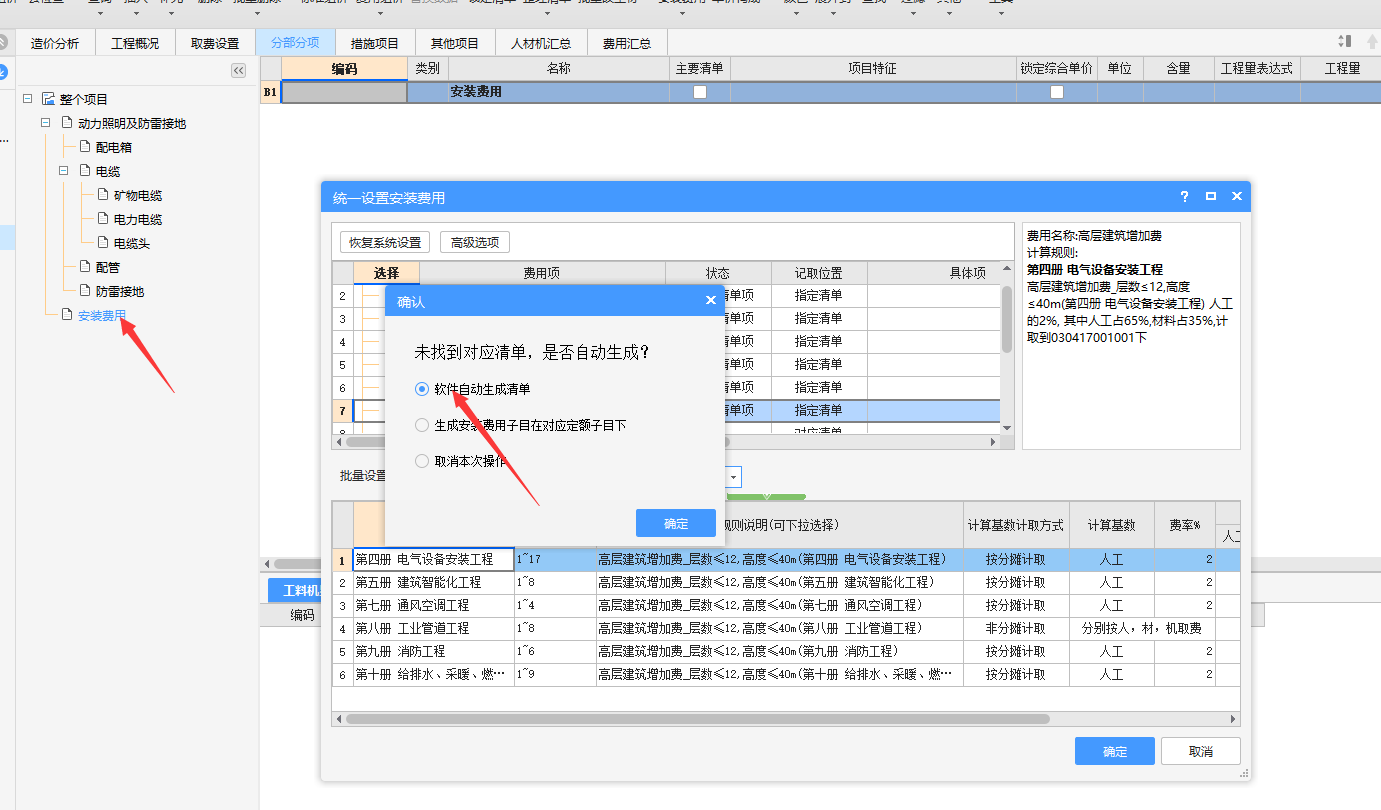The image size is (1381, 810).
Task: Click the fee table's scroll-up arrow
Action: pos(1007,269)
